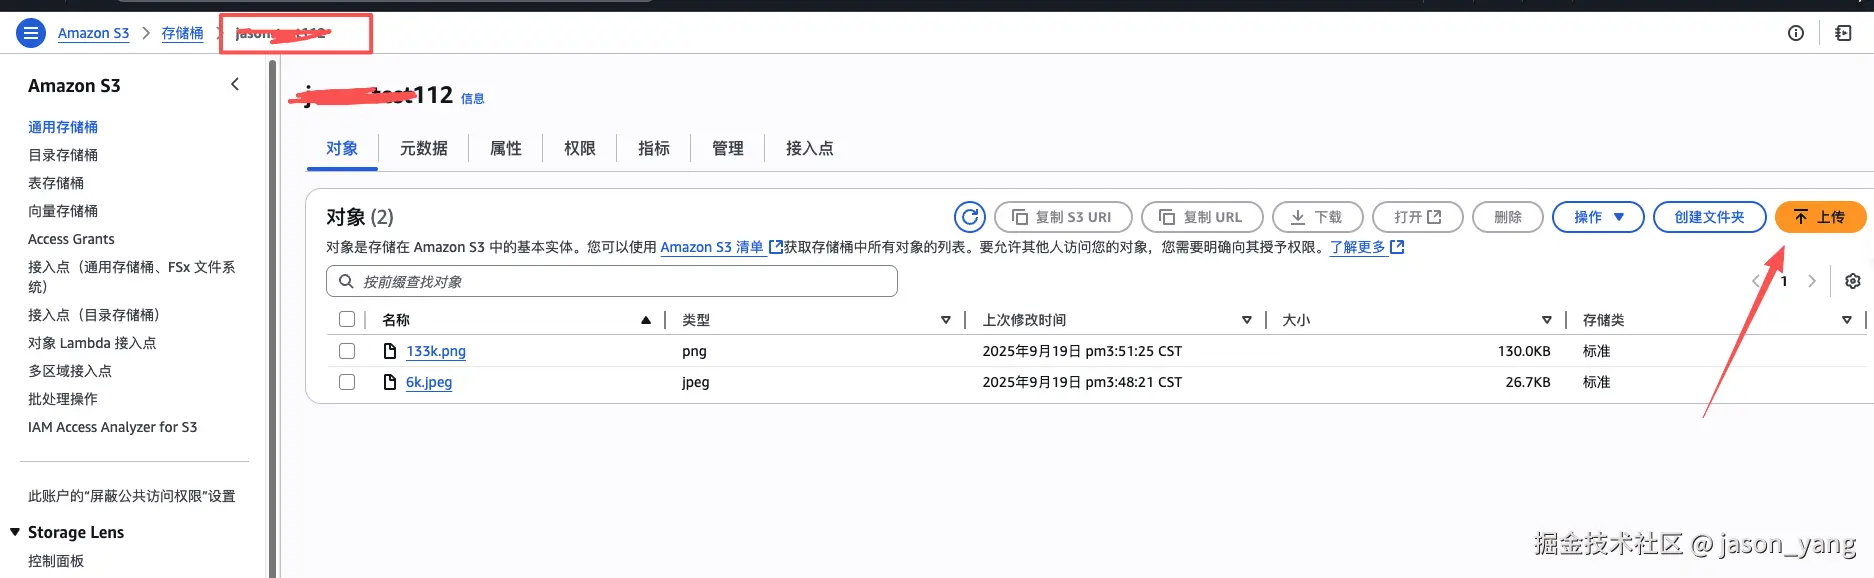Check the 6k.jpeg row checkbox
The image size is (1874, 578).
tap(347, 382)
